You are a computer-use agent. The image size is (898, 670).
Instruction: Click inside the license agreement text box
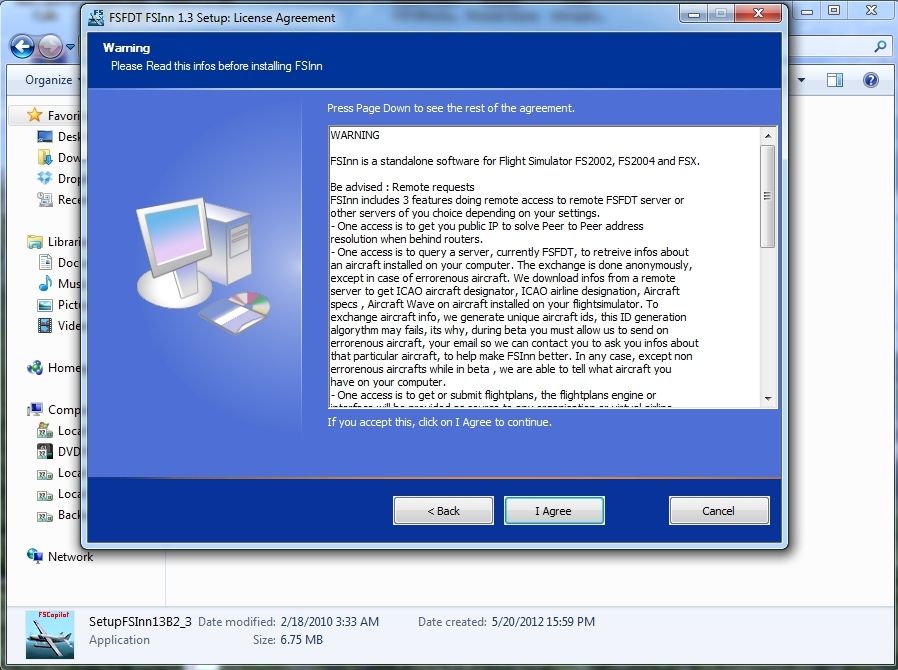pos(545,267)
